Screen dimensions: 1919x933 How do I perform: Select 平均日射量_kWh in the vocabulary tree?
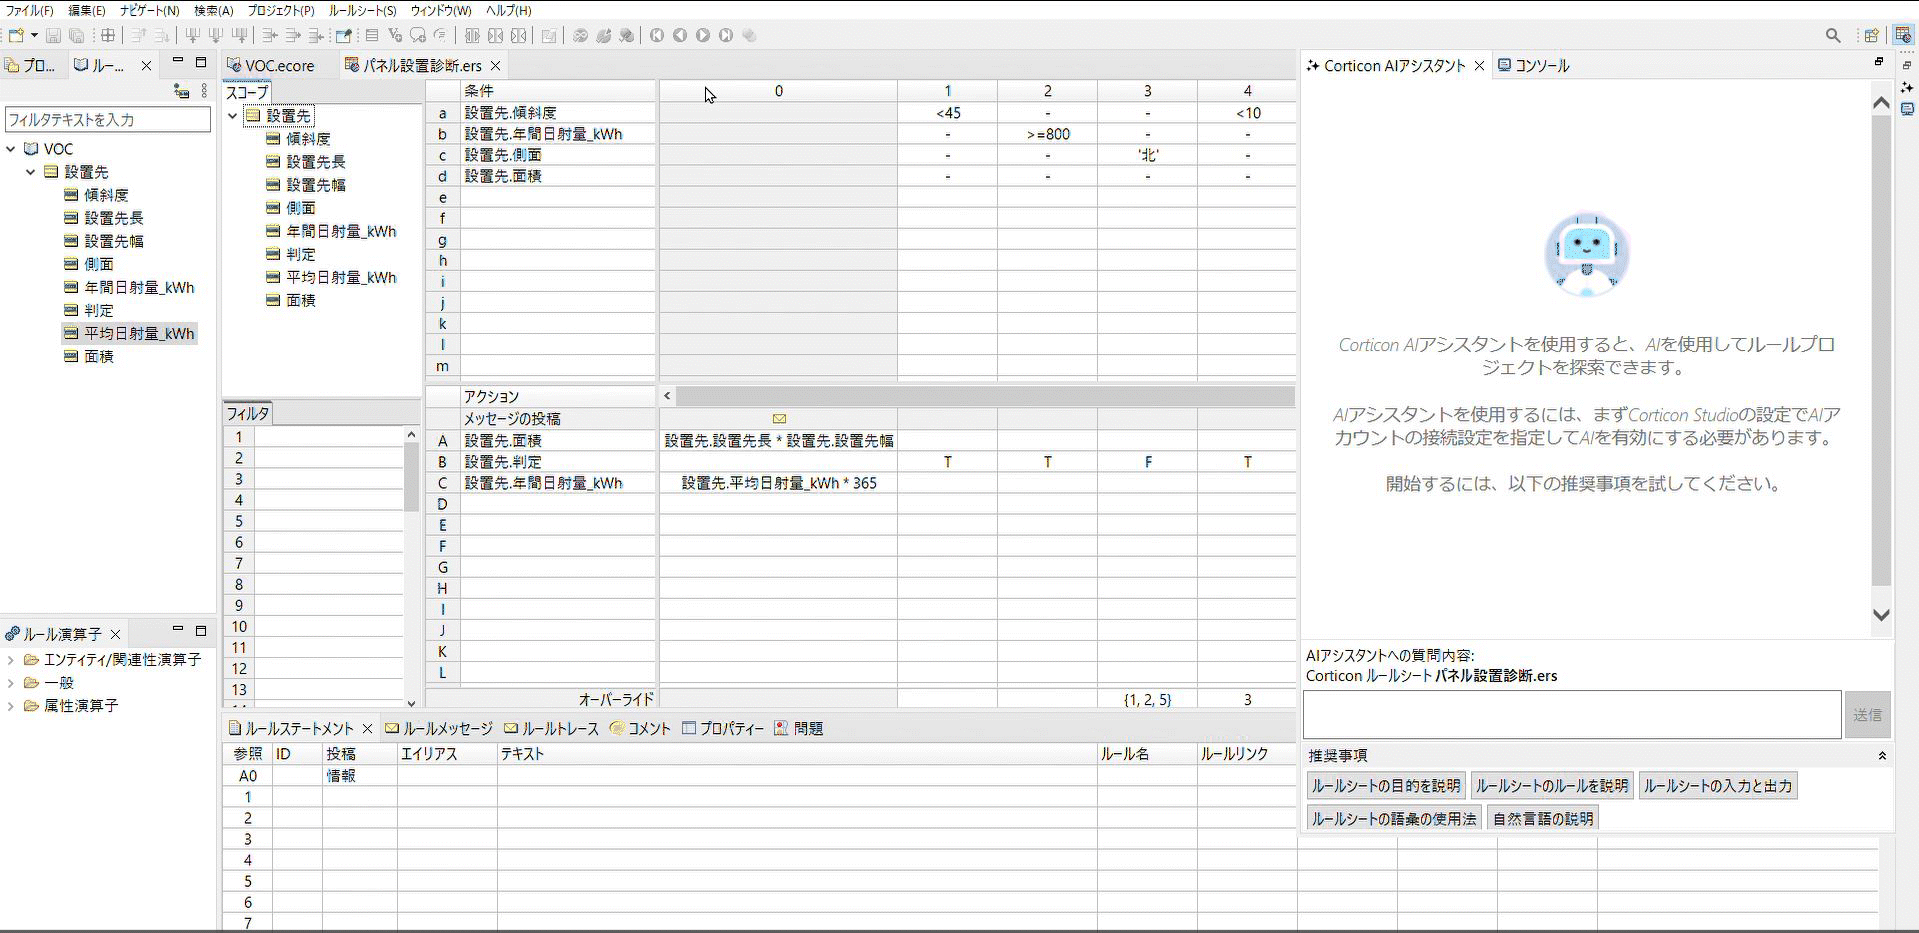[x=139, y=334]
